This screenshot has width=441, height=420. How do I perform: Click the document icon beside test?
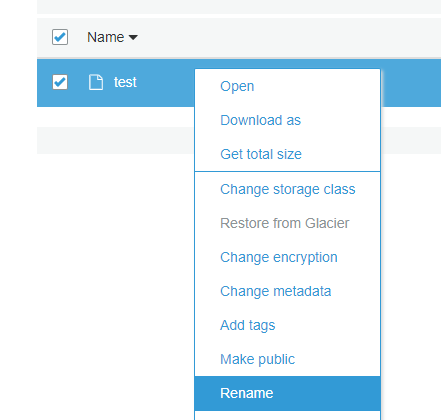[96, 82]
